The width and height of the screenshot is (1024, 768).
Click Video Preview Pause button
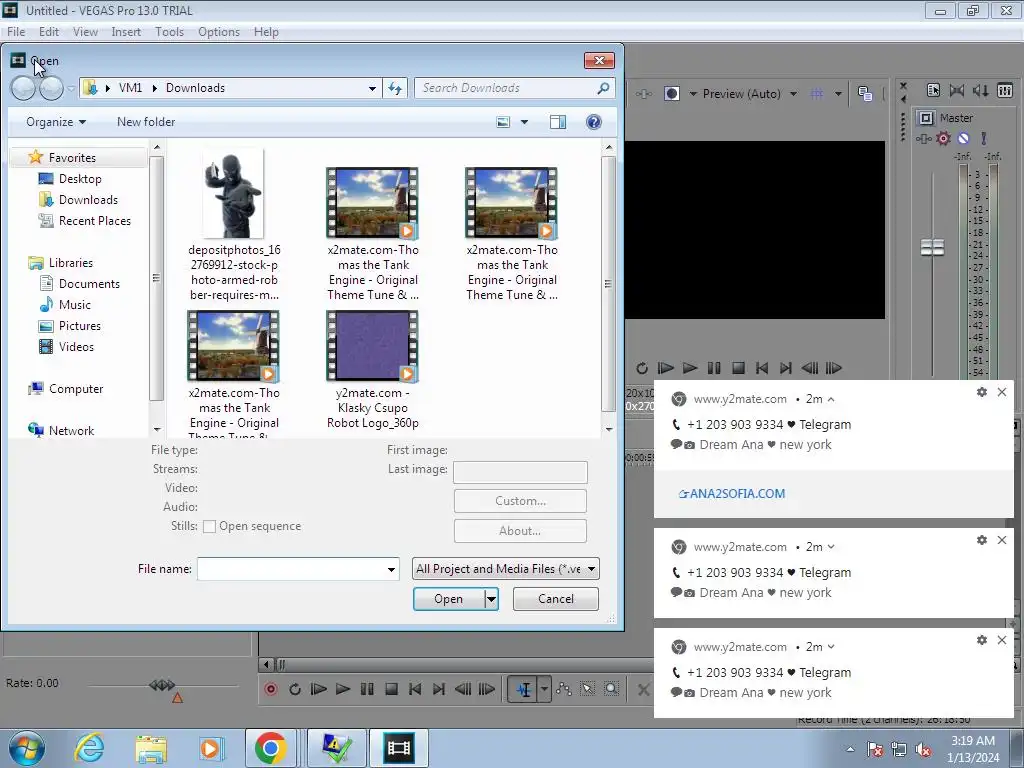pyautogui.click(x=714, y=368)
